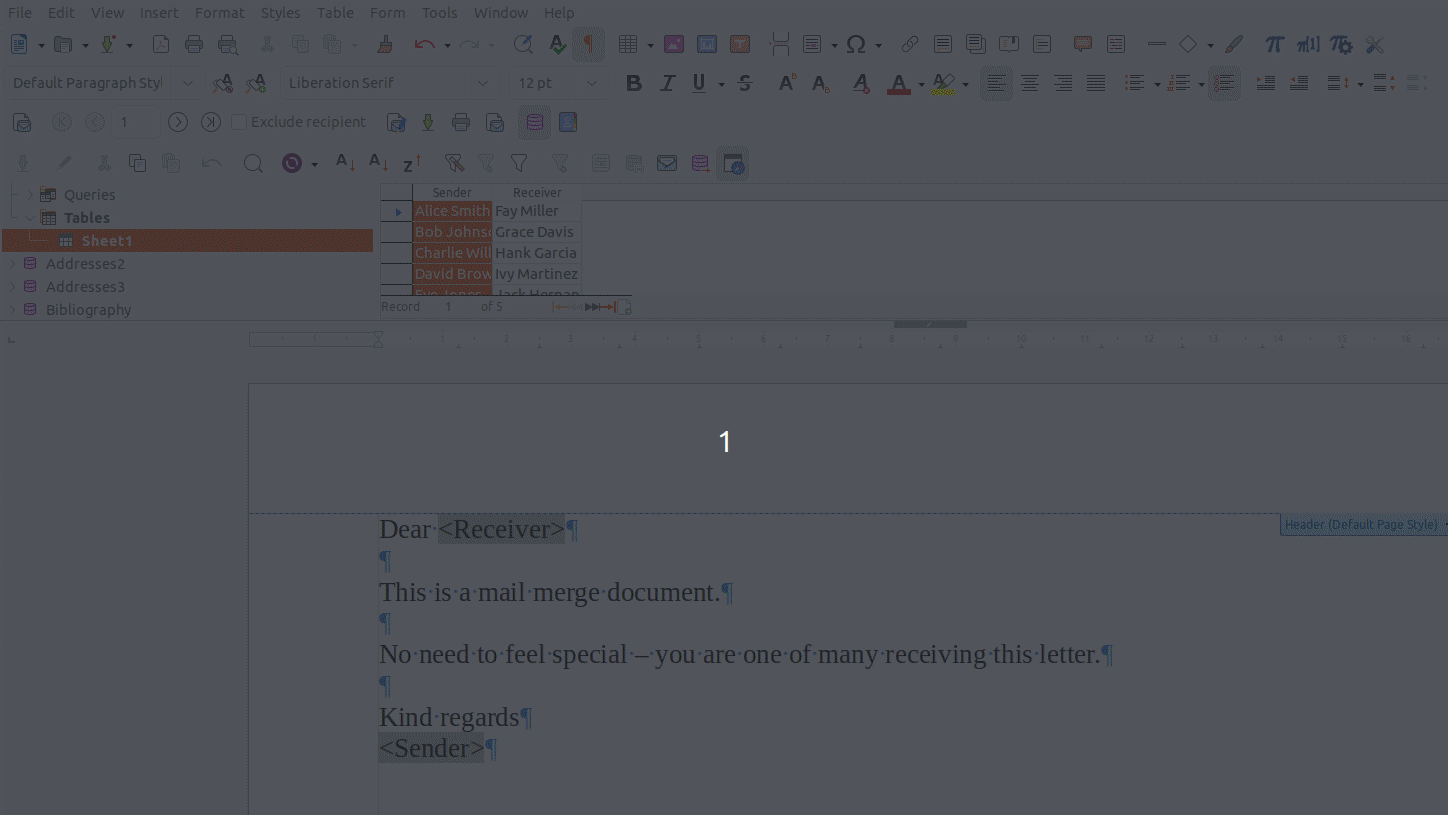Open the Font Name dropdown

[x=483, y=83]
